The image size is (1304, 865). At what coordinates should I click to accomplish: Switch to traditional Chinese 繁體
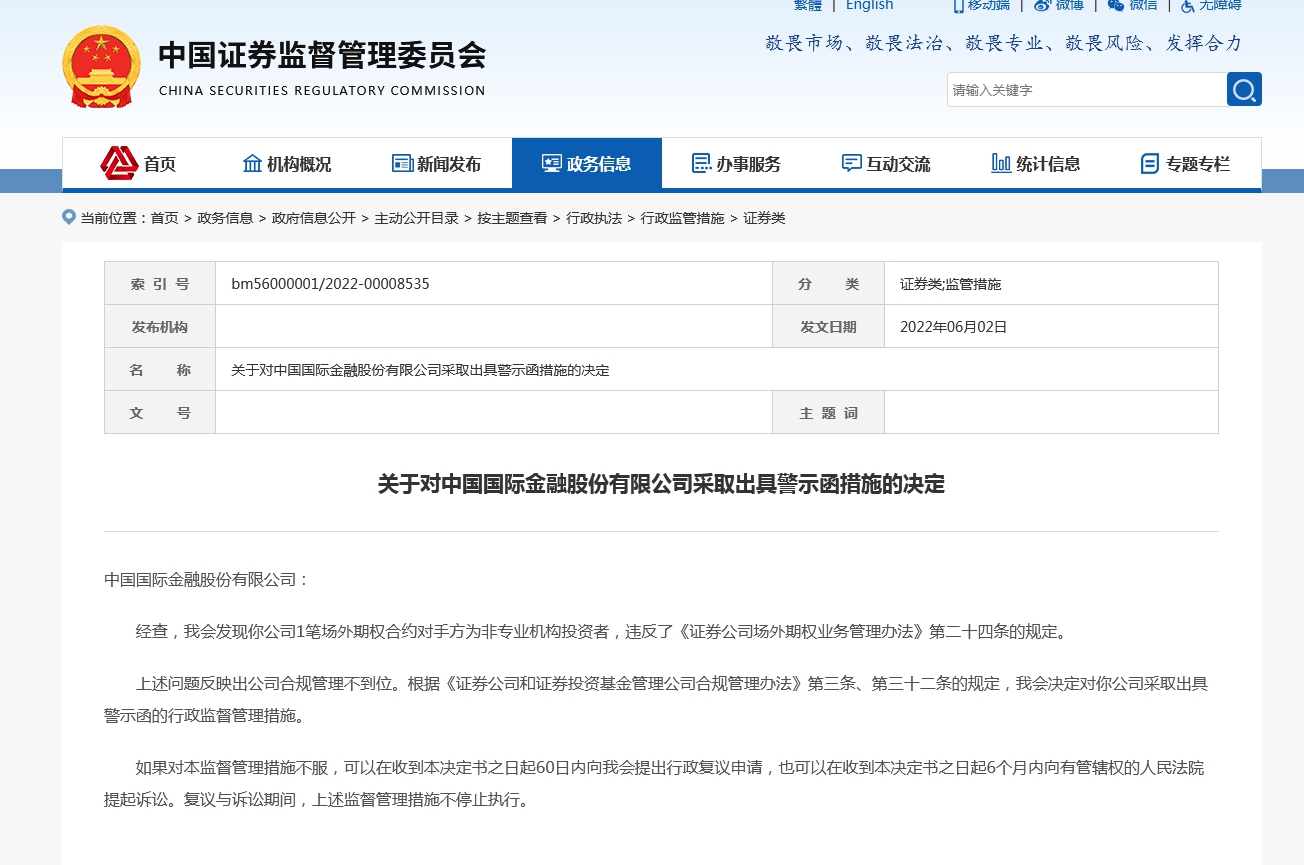808,5
